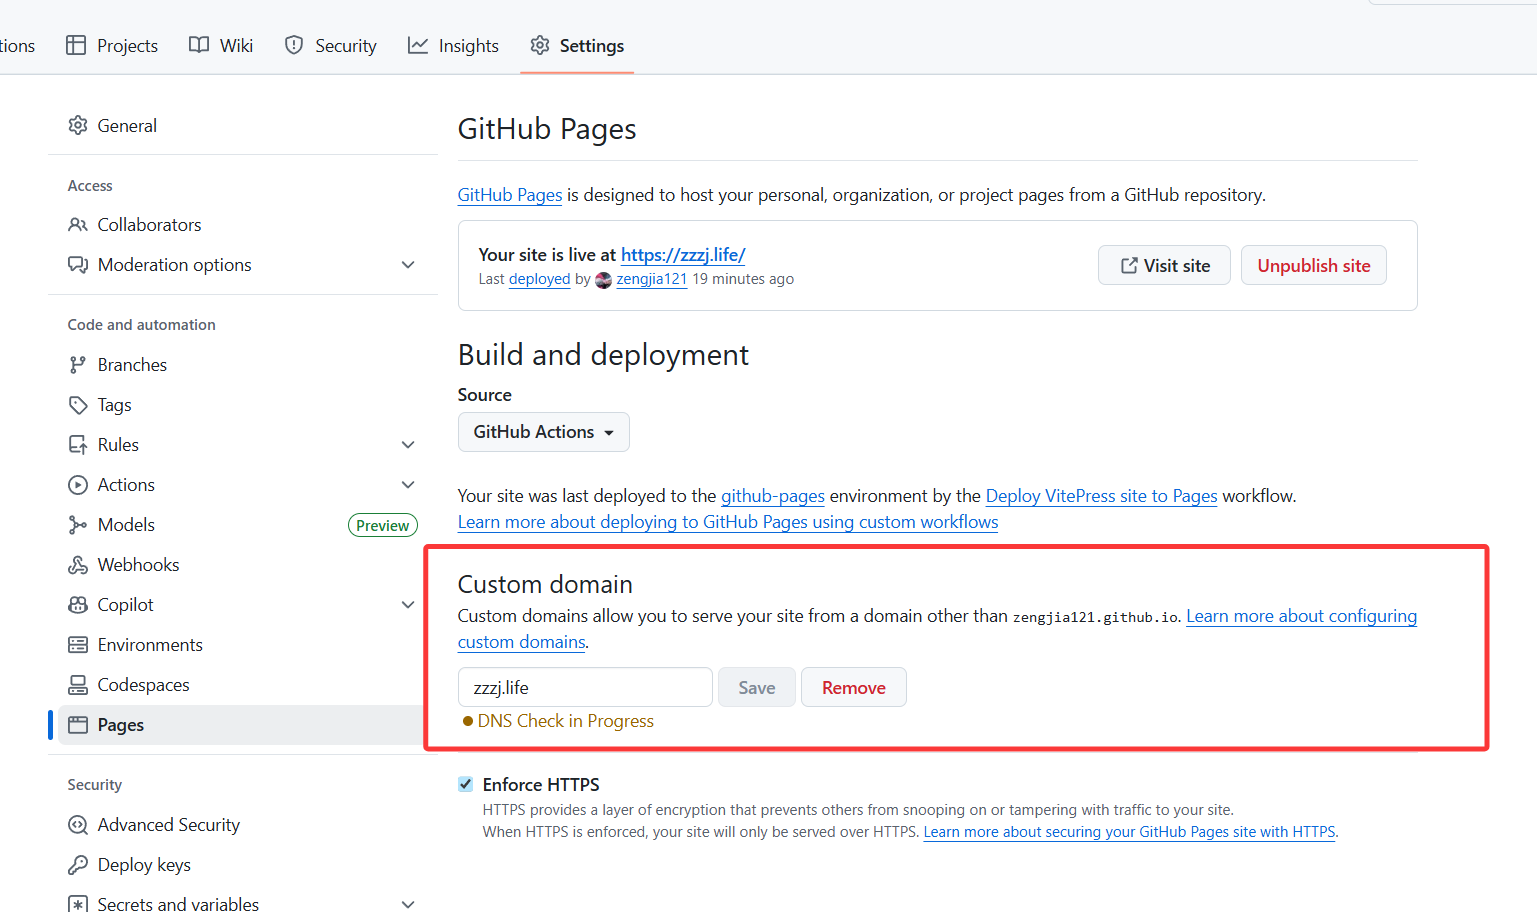Click the Deploy keys key icon
The height and width of the screenshot is (912, 1537).
coord(78,865)
